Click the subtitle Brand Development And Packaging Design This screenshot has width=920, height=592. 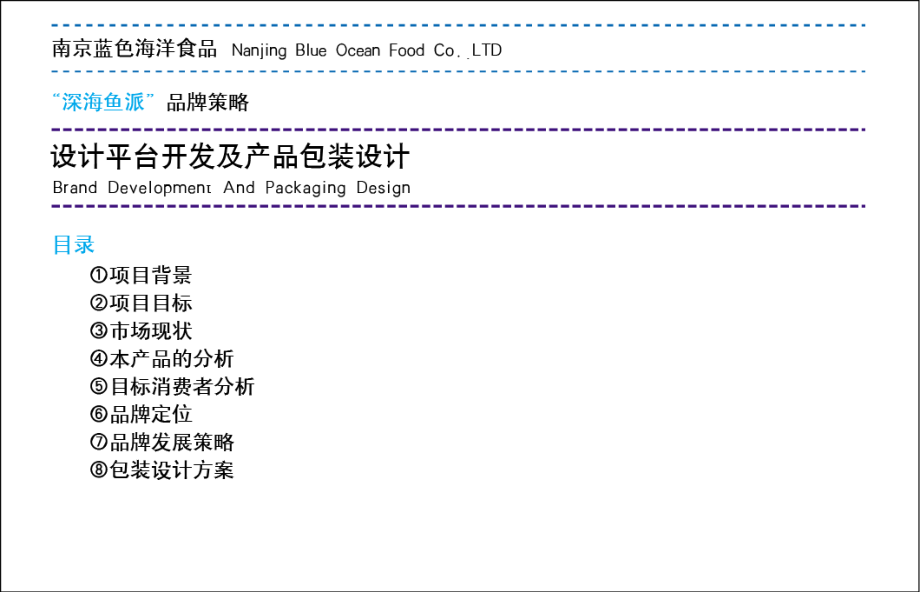coord(230,187)
